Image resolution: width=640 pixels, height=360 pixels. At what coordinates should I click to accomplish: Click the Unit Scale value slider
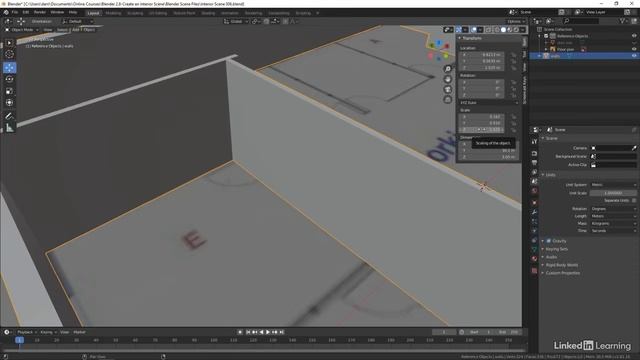[x=613, y=193]
